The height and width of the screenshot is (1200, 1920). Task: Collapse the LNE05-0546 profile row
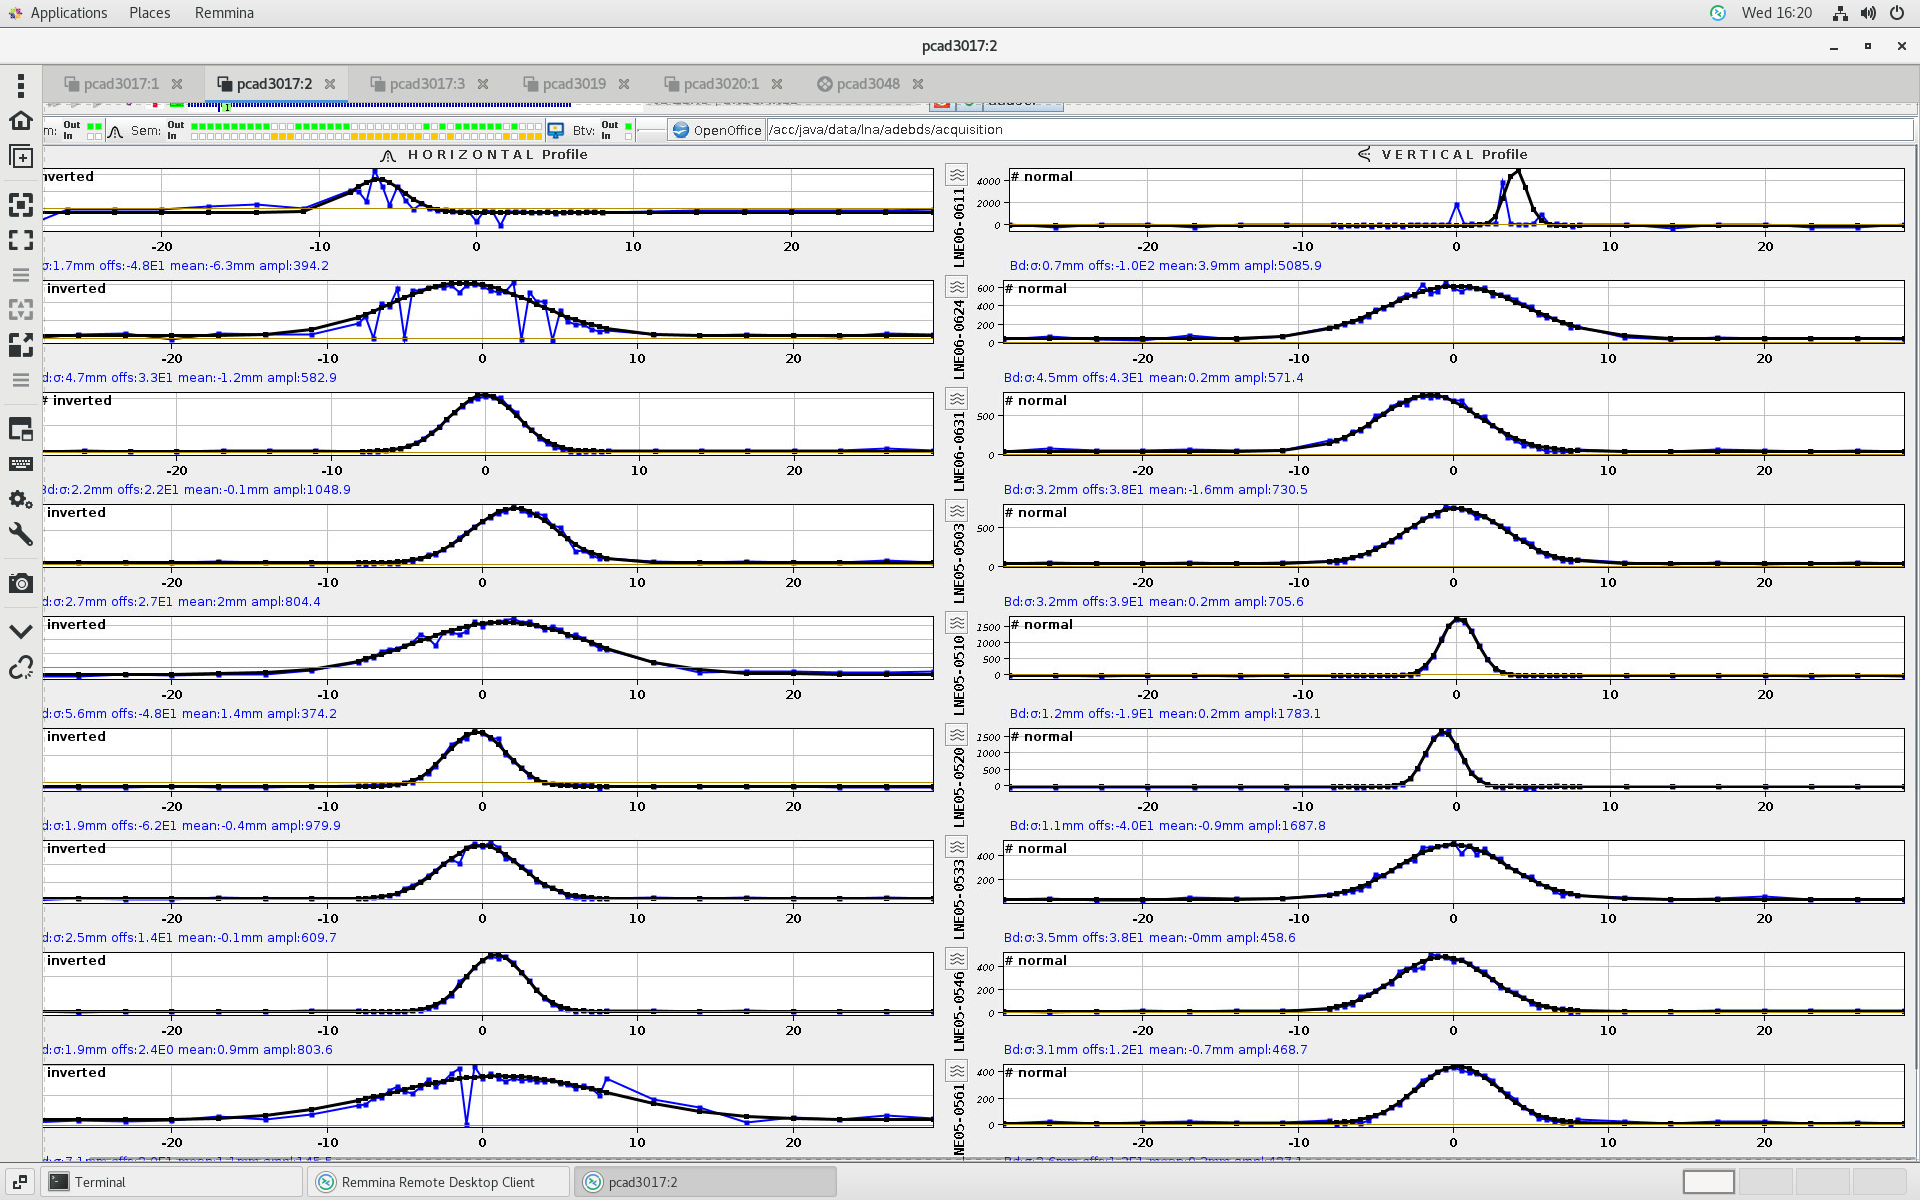coord(957,960)
